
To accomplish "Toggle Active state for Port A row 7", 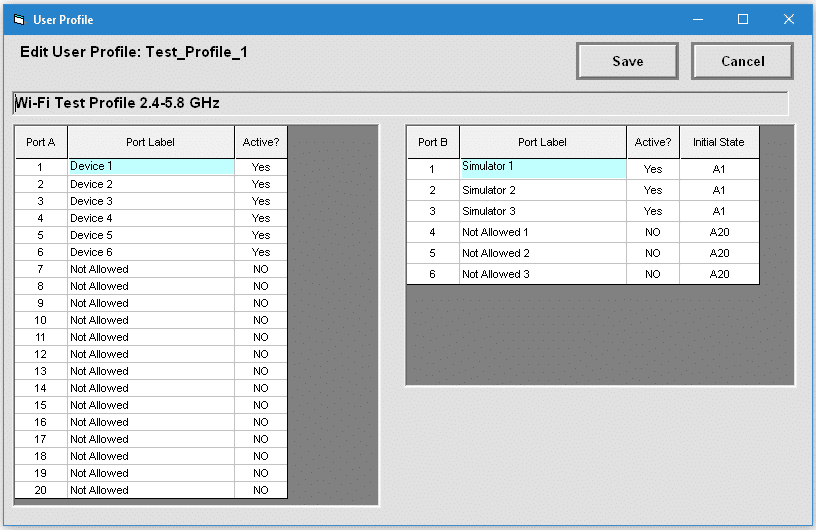I will [261, 269].
